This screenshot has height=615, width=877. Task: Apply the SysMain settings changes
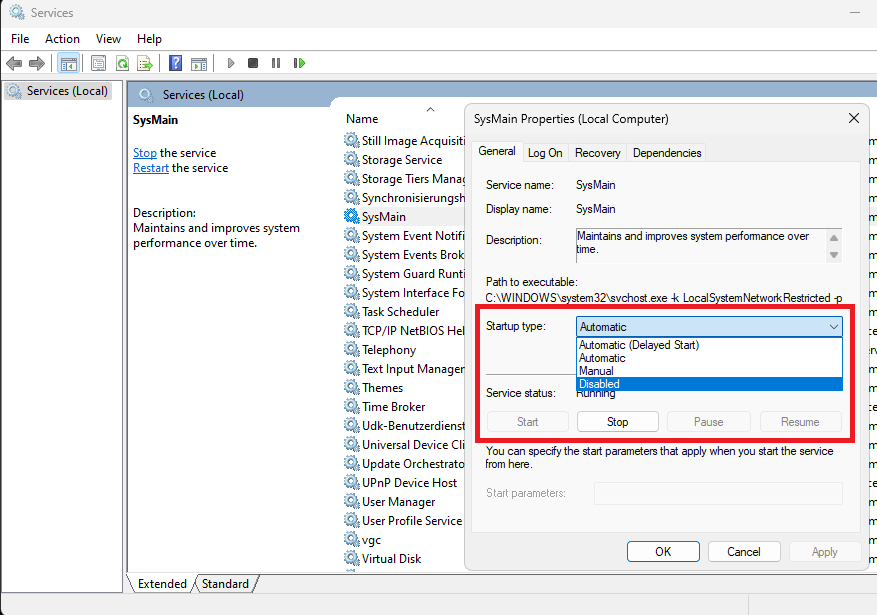click(x=824, y=551)
